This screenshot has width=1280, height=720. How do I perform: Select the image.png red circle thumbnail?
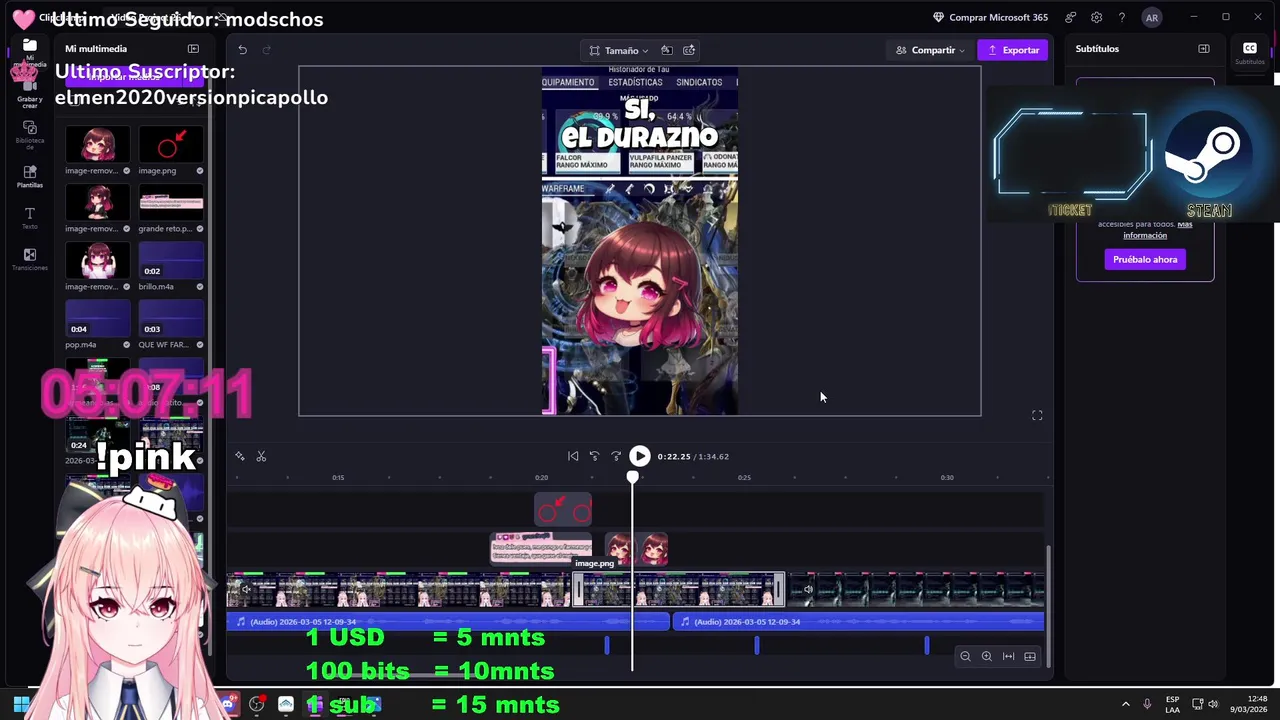point(171,145)
